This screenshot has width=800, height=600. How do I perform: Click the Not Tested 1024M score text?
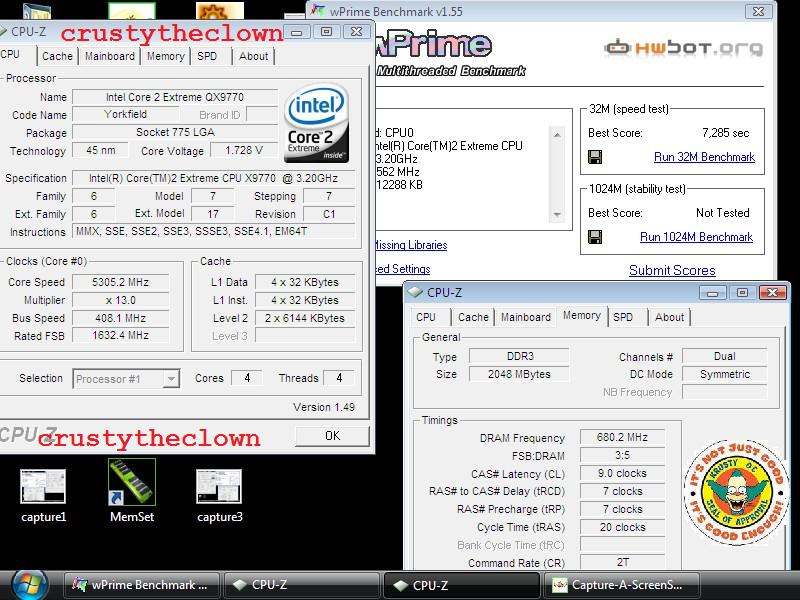722,213
